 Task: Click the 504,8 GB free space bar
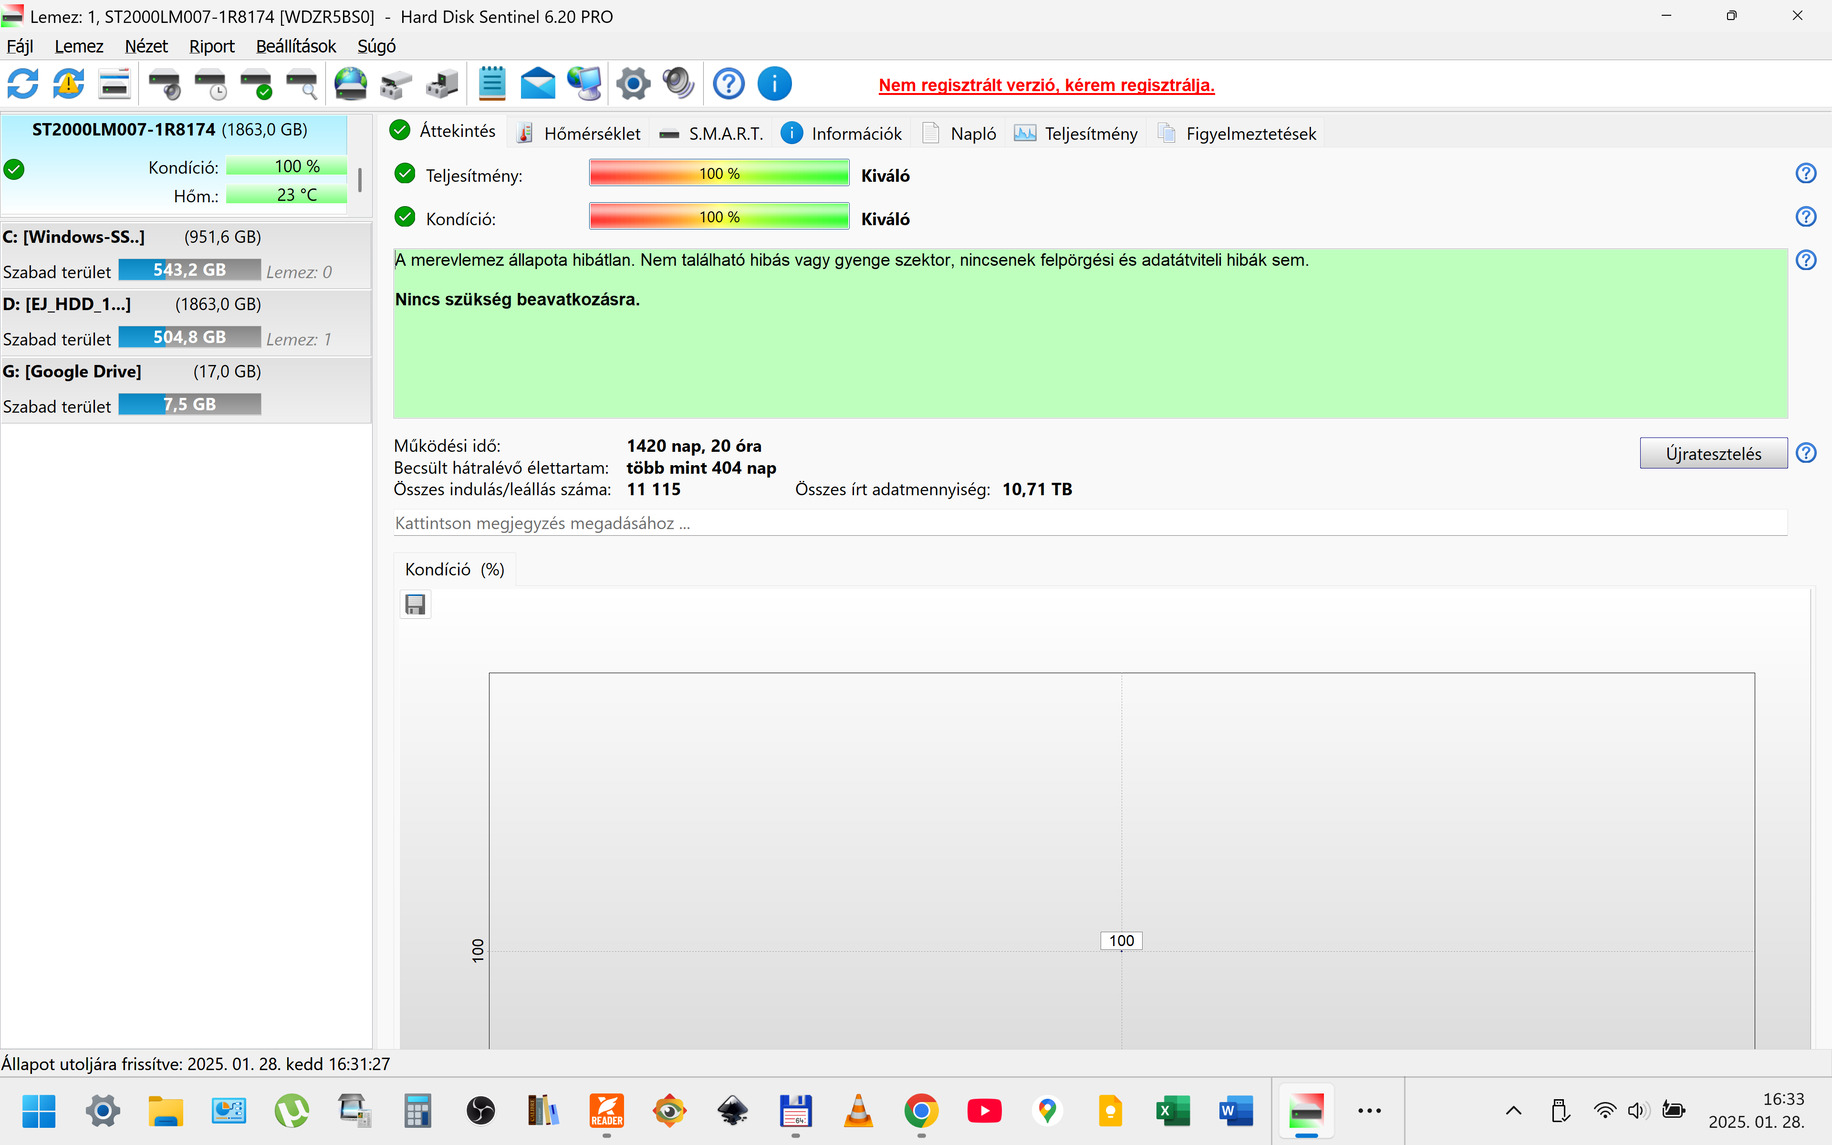[x=190, y=338]
